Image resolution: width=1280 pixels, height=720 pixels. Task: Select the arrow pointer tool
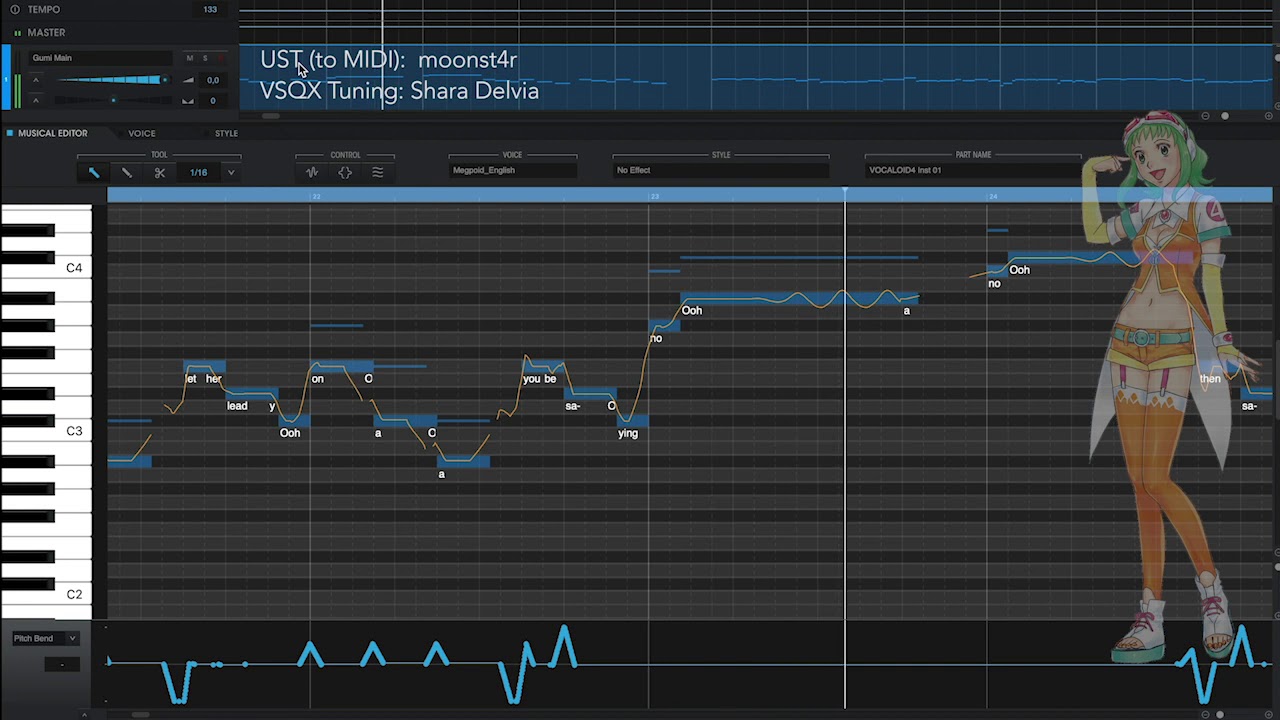pyautogui.click(x=94, y=172)
